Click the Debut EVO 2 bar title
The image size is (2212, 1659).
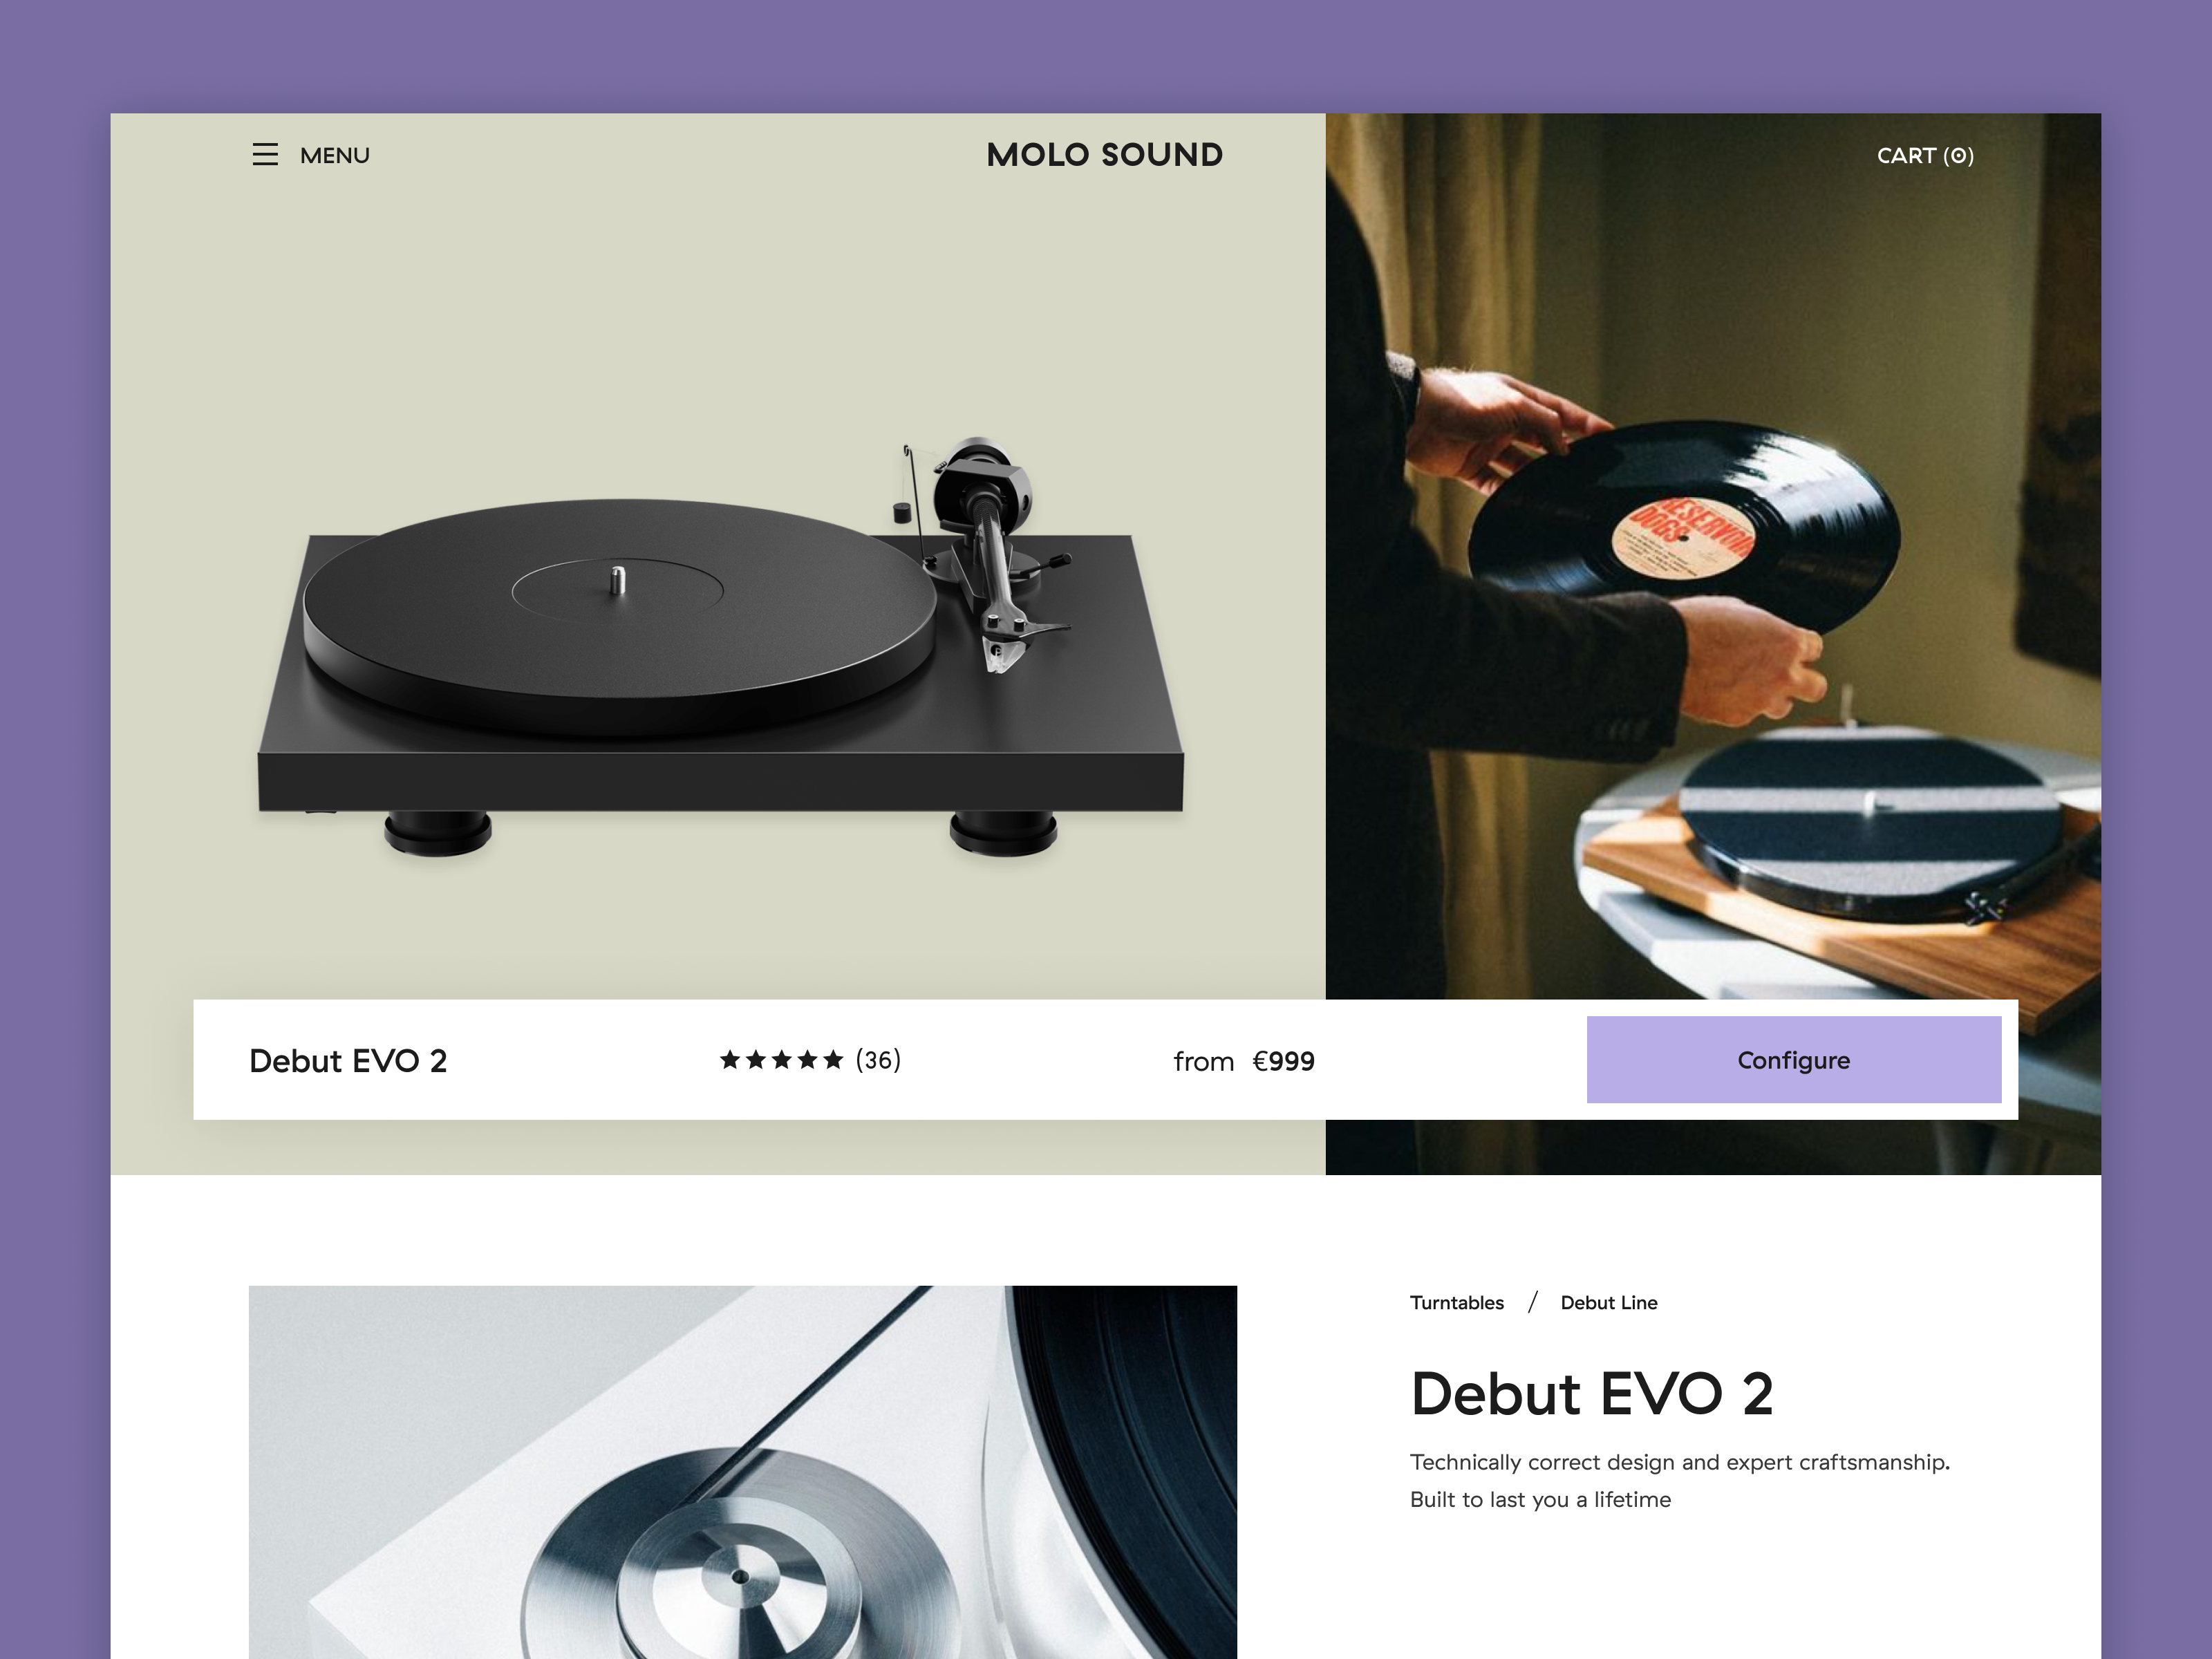click(348, 1061)
